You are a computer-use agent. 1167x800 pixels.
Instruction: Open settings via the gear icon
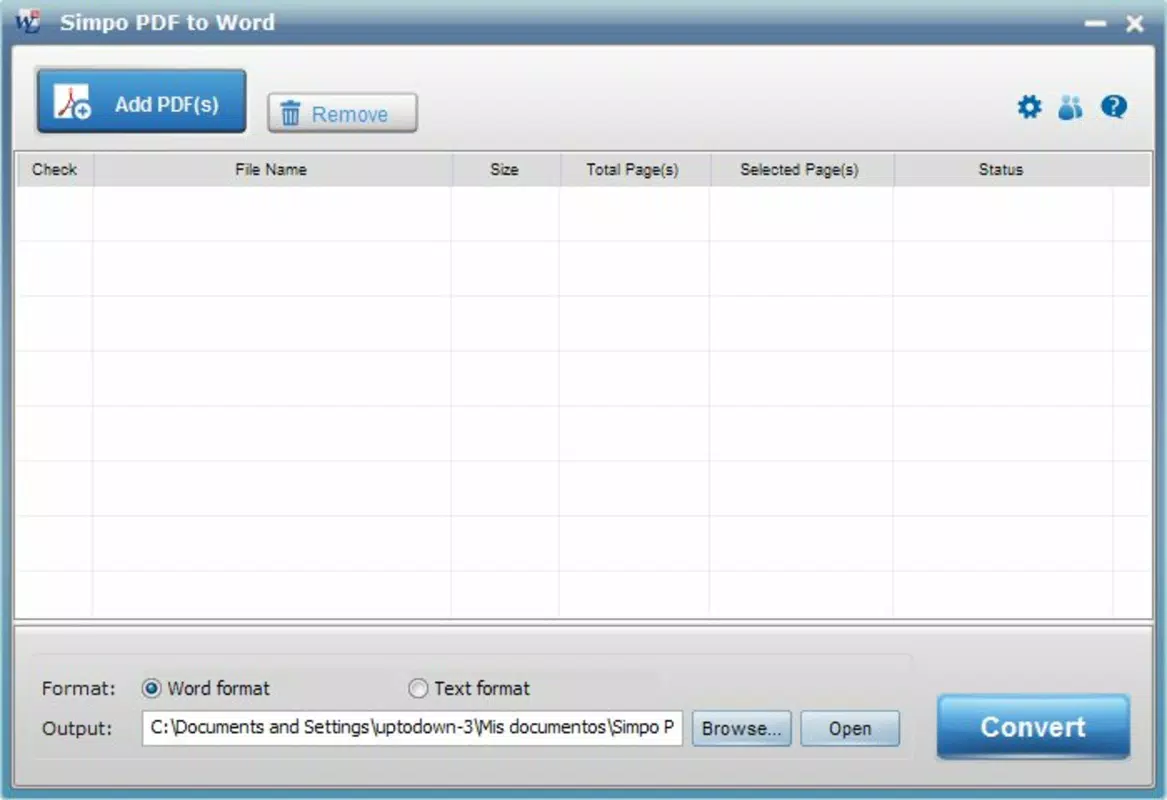point(1029,107)
